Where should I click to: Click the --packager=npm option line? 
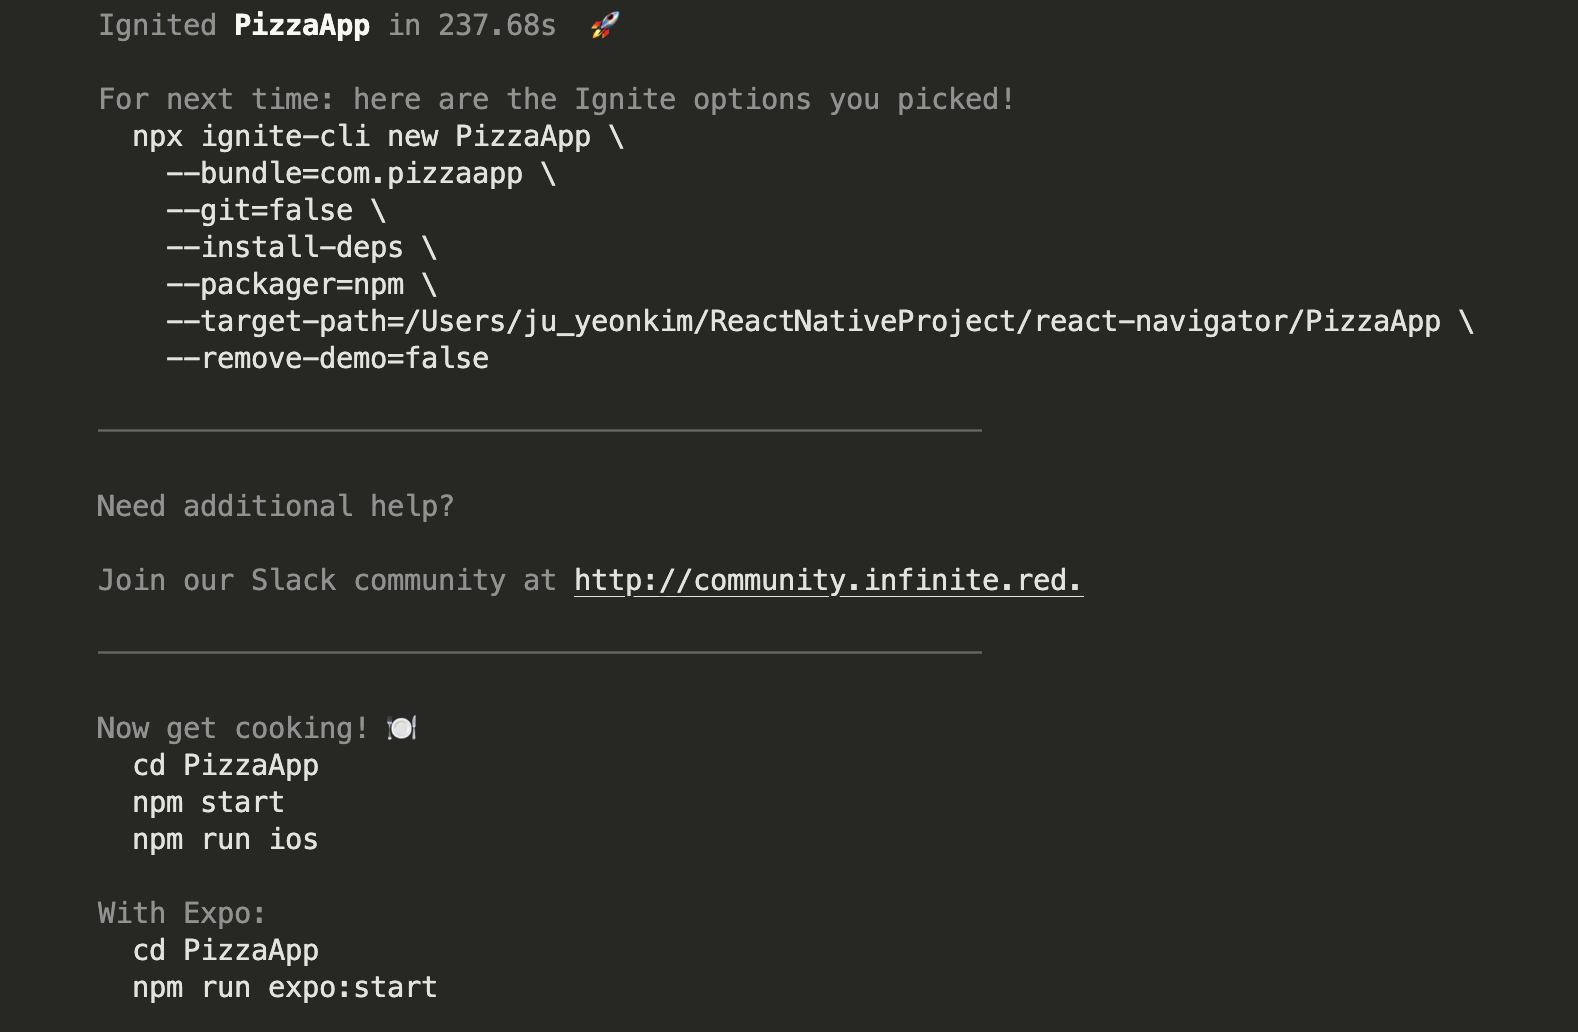(302, 285)
